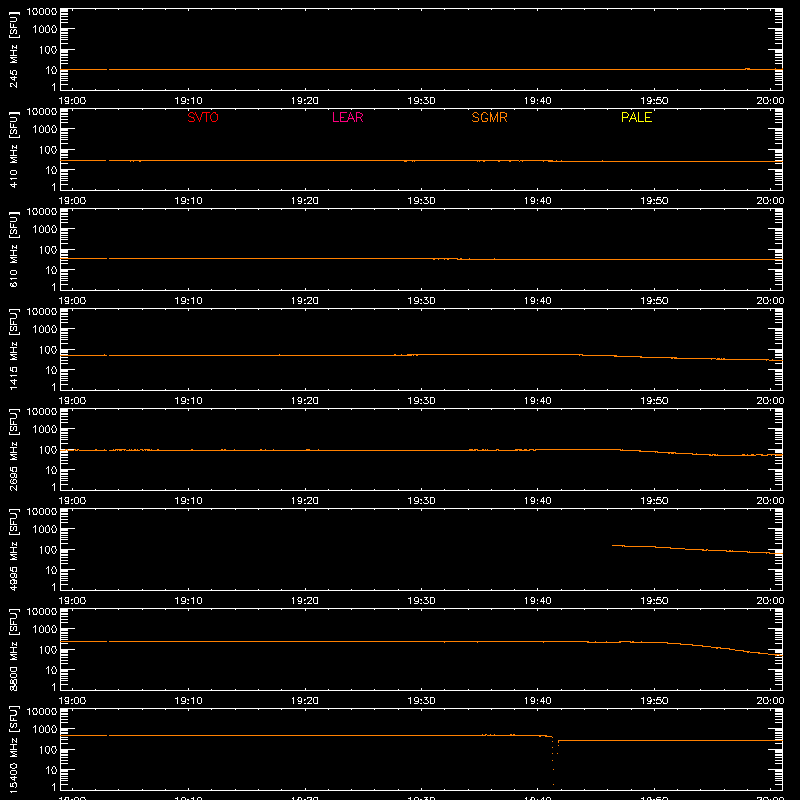Click the 19:40 tick label below 610 MHz plot
This screenshot has height=800, width=800.
tap(537, 301)
